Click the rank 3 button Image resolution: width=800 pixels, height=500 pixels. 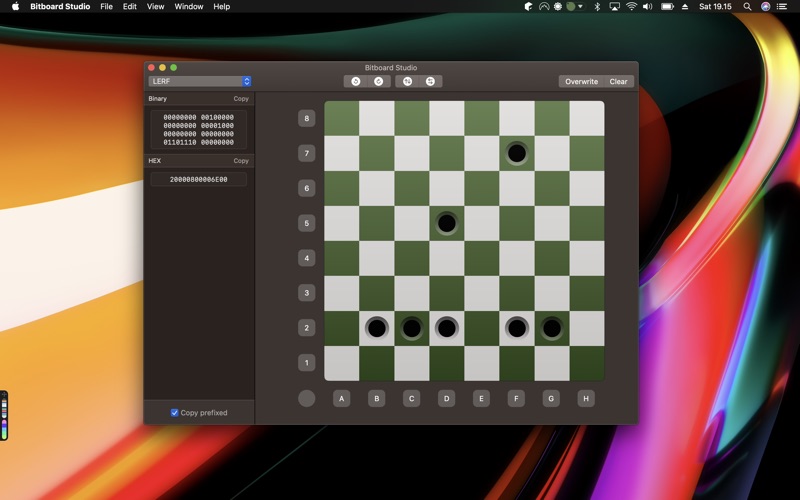[x=307, y=293]
